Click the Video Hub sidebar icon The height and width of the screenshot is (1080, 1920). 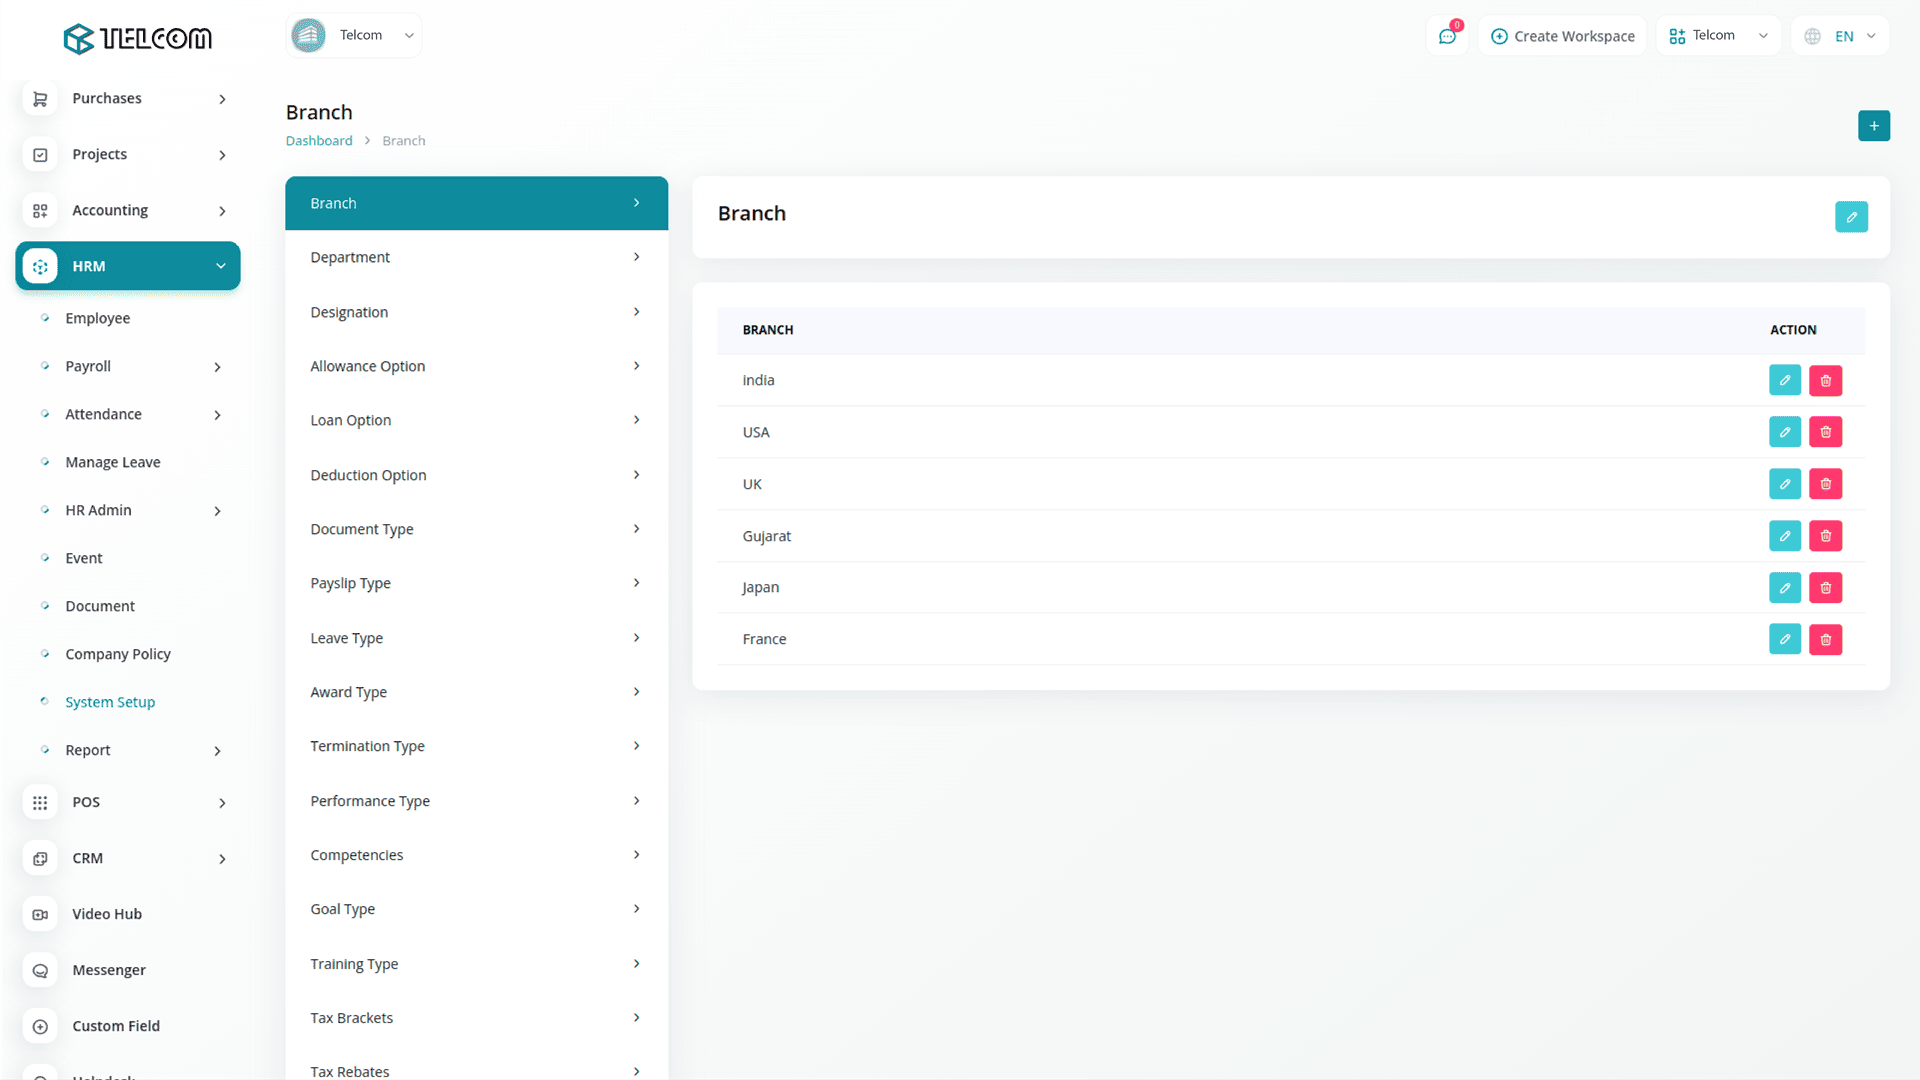(40, 914)
